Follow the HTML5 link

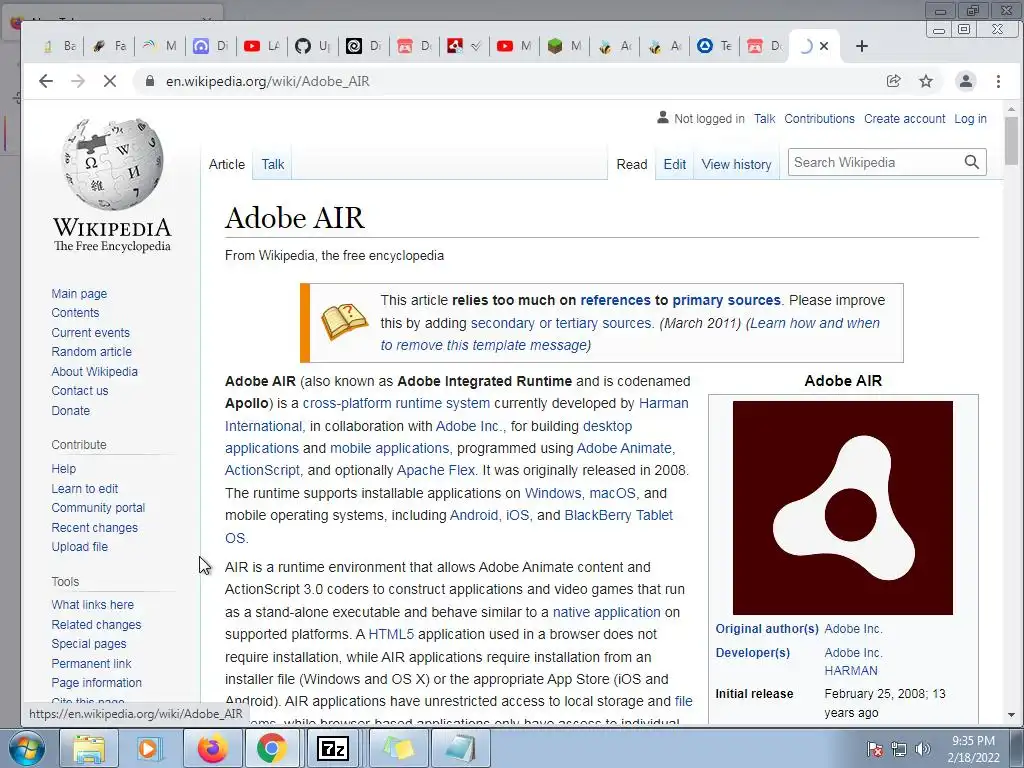[x=391, y=634]
